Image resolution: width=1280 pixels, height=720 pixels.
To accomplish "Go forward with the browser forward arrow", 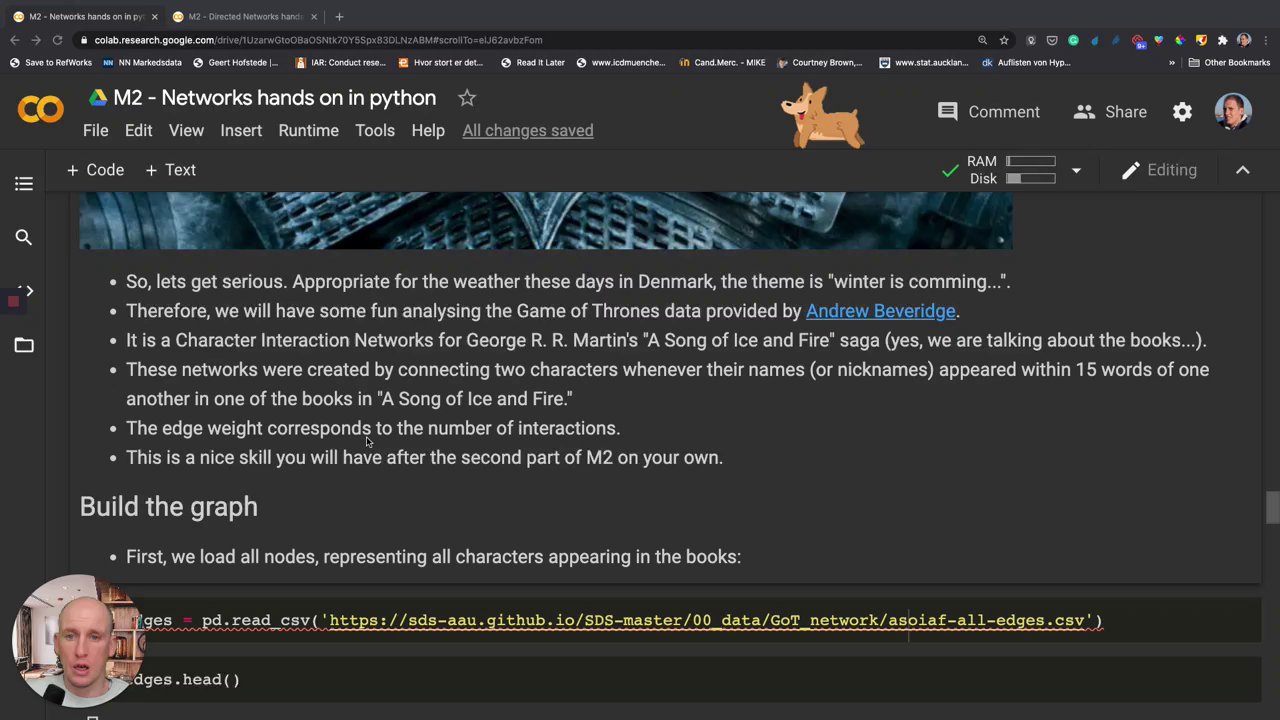I will pyautogui.click(x=36, y=40).
